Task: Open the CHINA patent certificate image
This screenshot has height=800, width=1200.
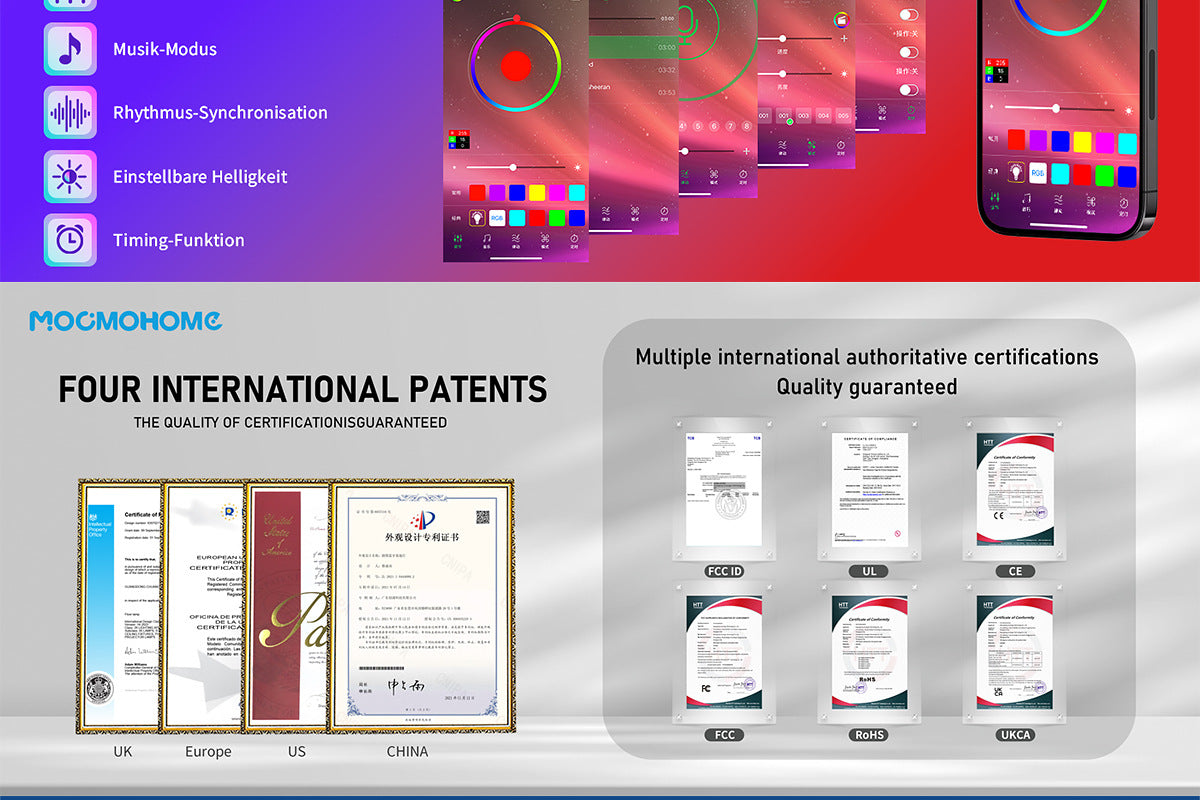Action: click(x=421, y=609)
